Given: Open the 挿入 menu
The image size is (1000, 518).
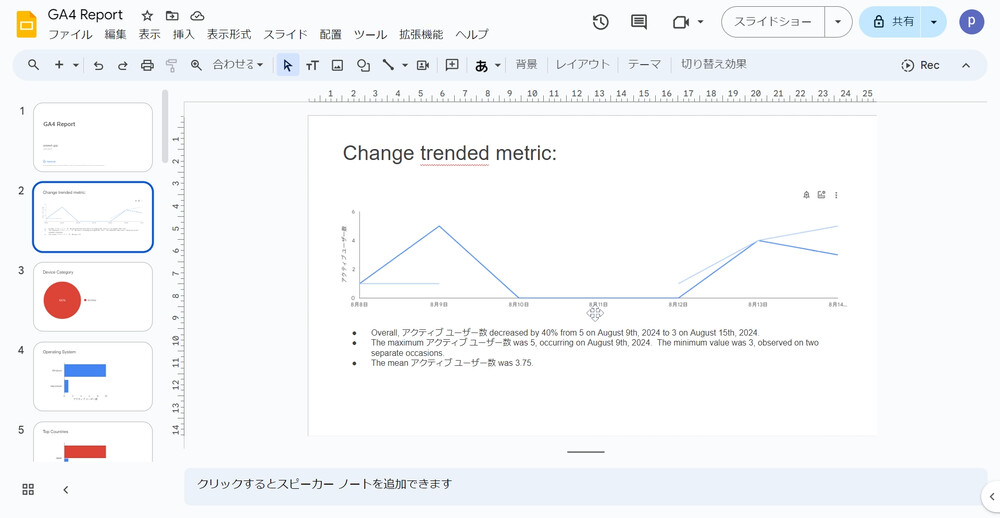Looking at the screenshot, I should point(184,35).
